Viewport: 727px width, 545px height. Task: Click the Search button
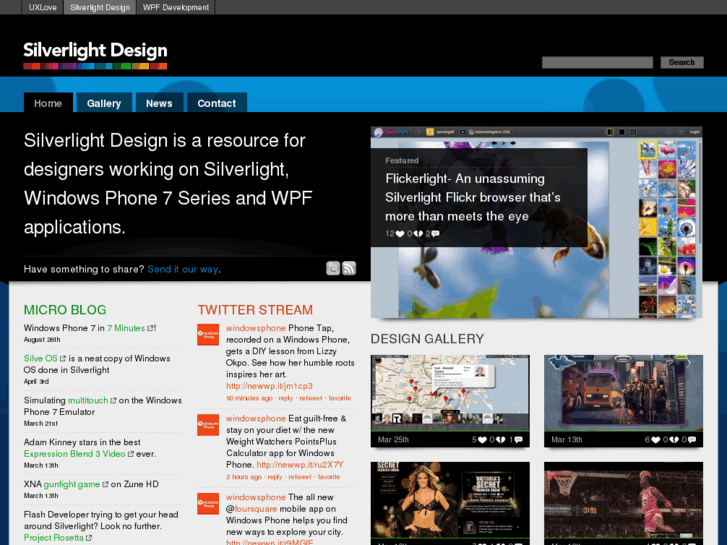pyautogui.click(x=682, y=62)
